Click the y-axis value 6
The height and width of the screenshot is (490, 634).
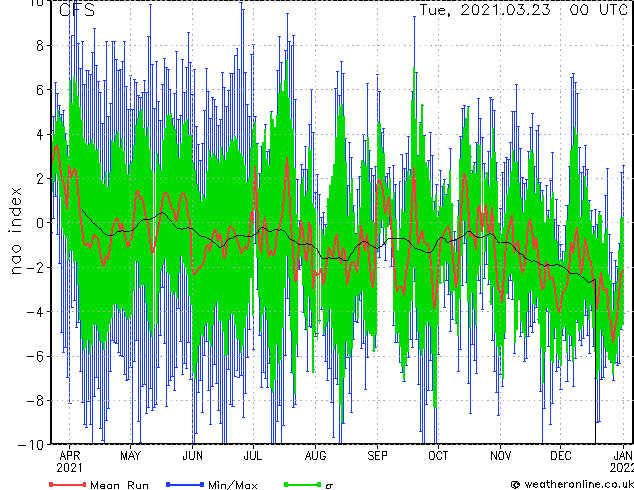40,90
